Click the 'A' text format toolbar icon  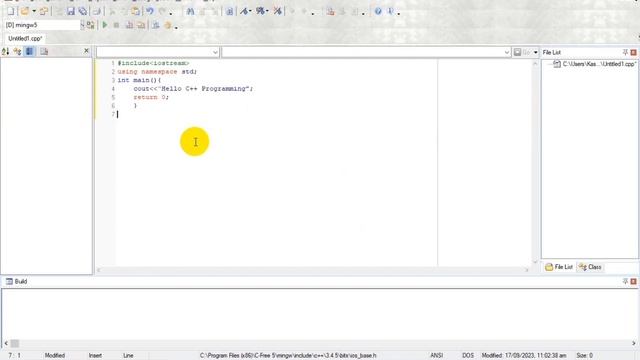point(245,11)
